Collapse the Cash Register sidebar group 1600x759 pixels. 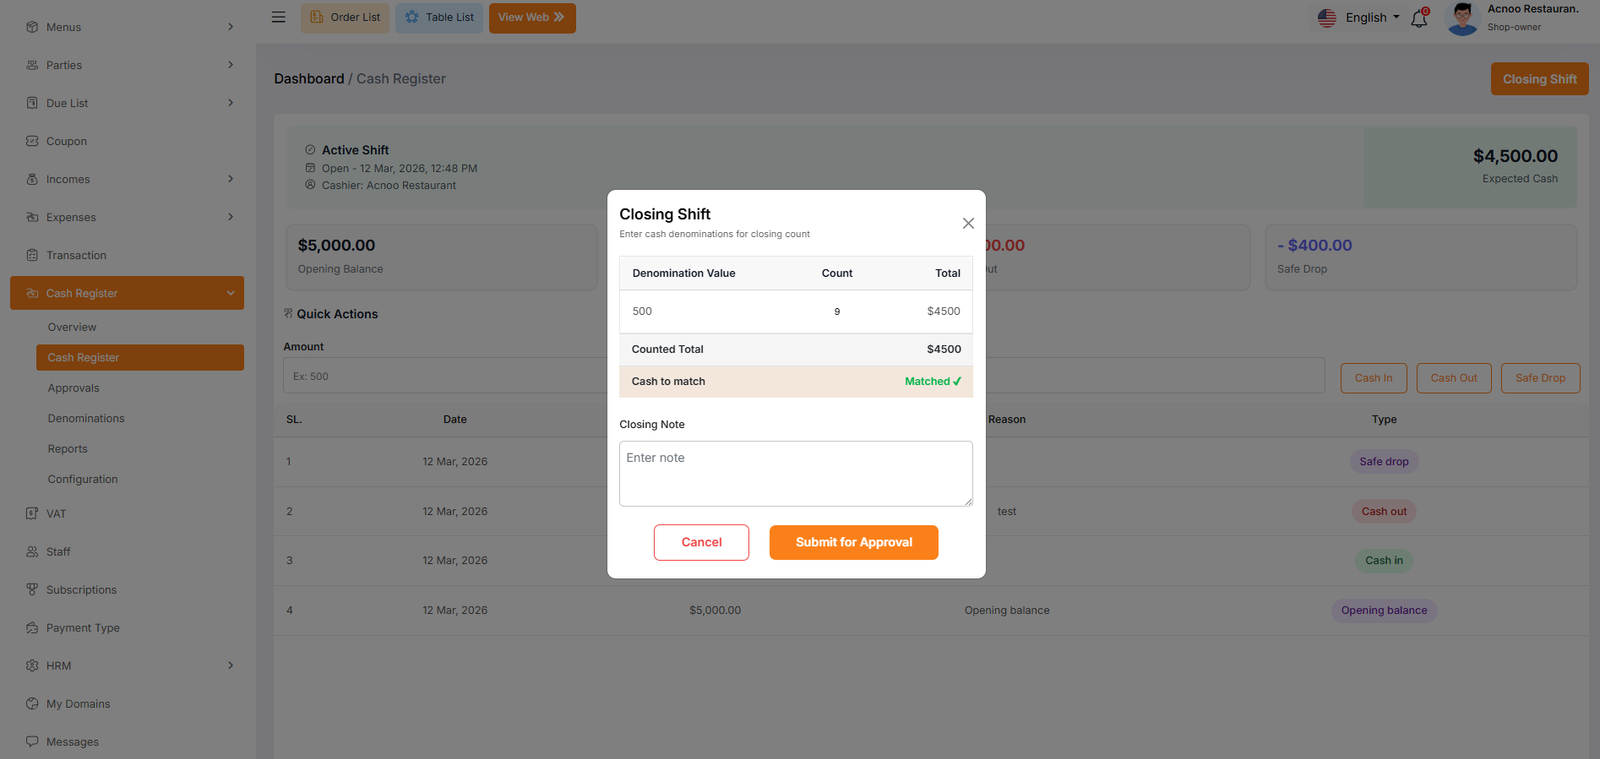pos(230,293)
